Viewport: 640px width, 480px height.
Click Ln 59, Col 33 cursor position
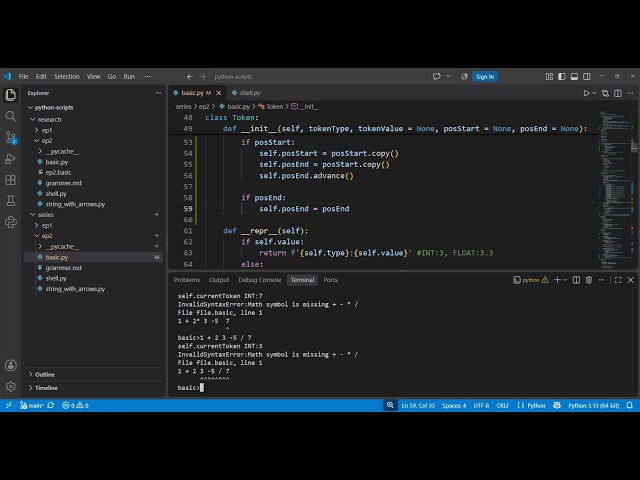[418, 405]
